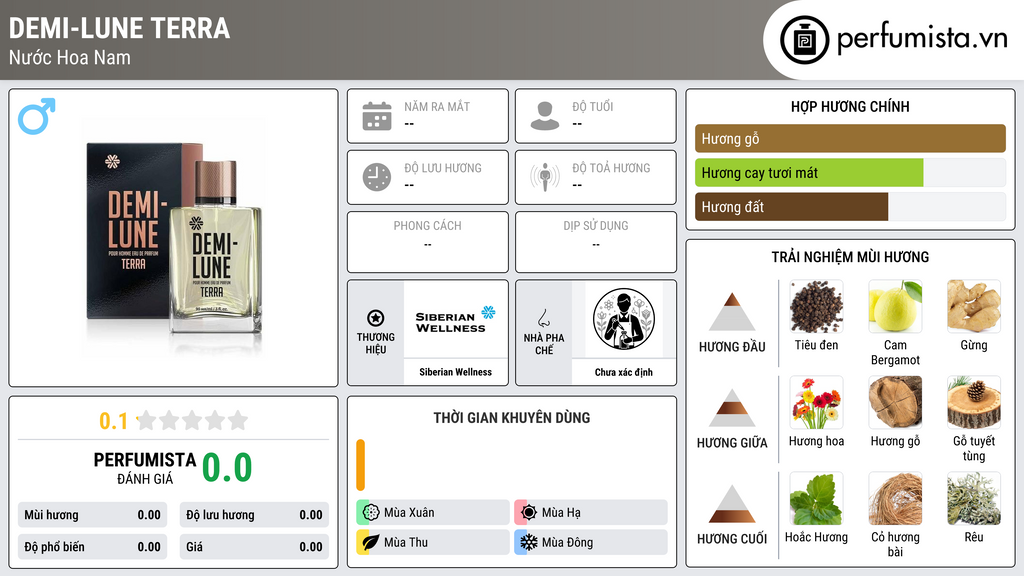Click the Demi-Lune Terra product photo
1024x576 pixels.
click(174, 238)
